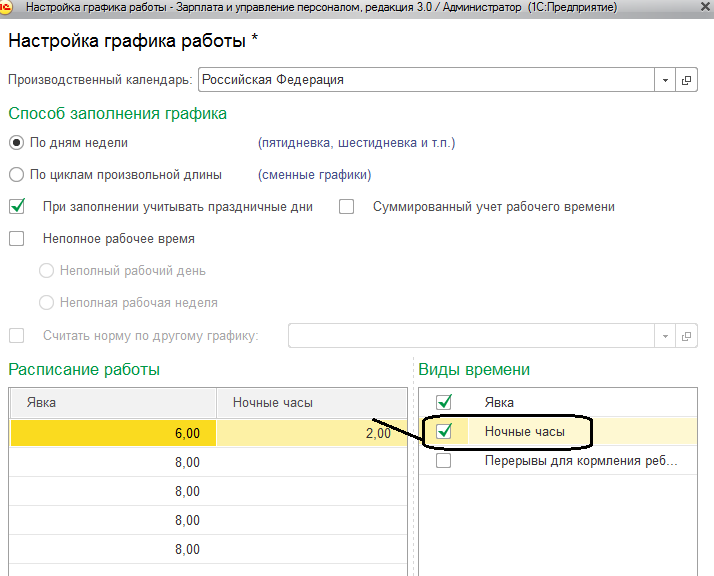Check Считать норму по другому графику
The image size is (714, 576).
[x=16, y=336]
